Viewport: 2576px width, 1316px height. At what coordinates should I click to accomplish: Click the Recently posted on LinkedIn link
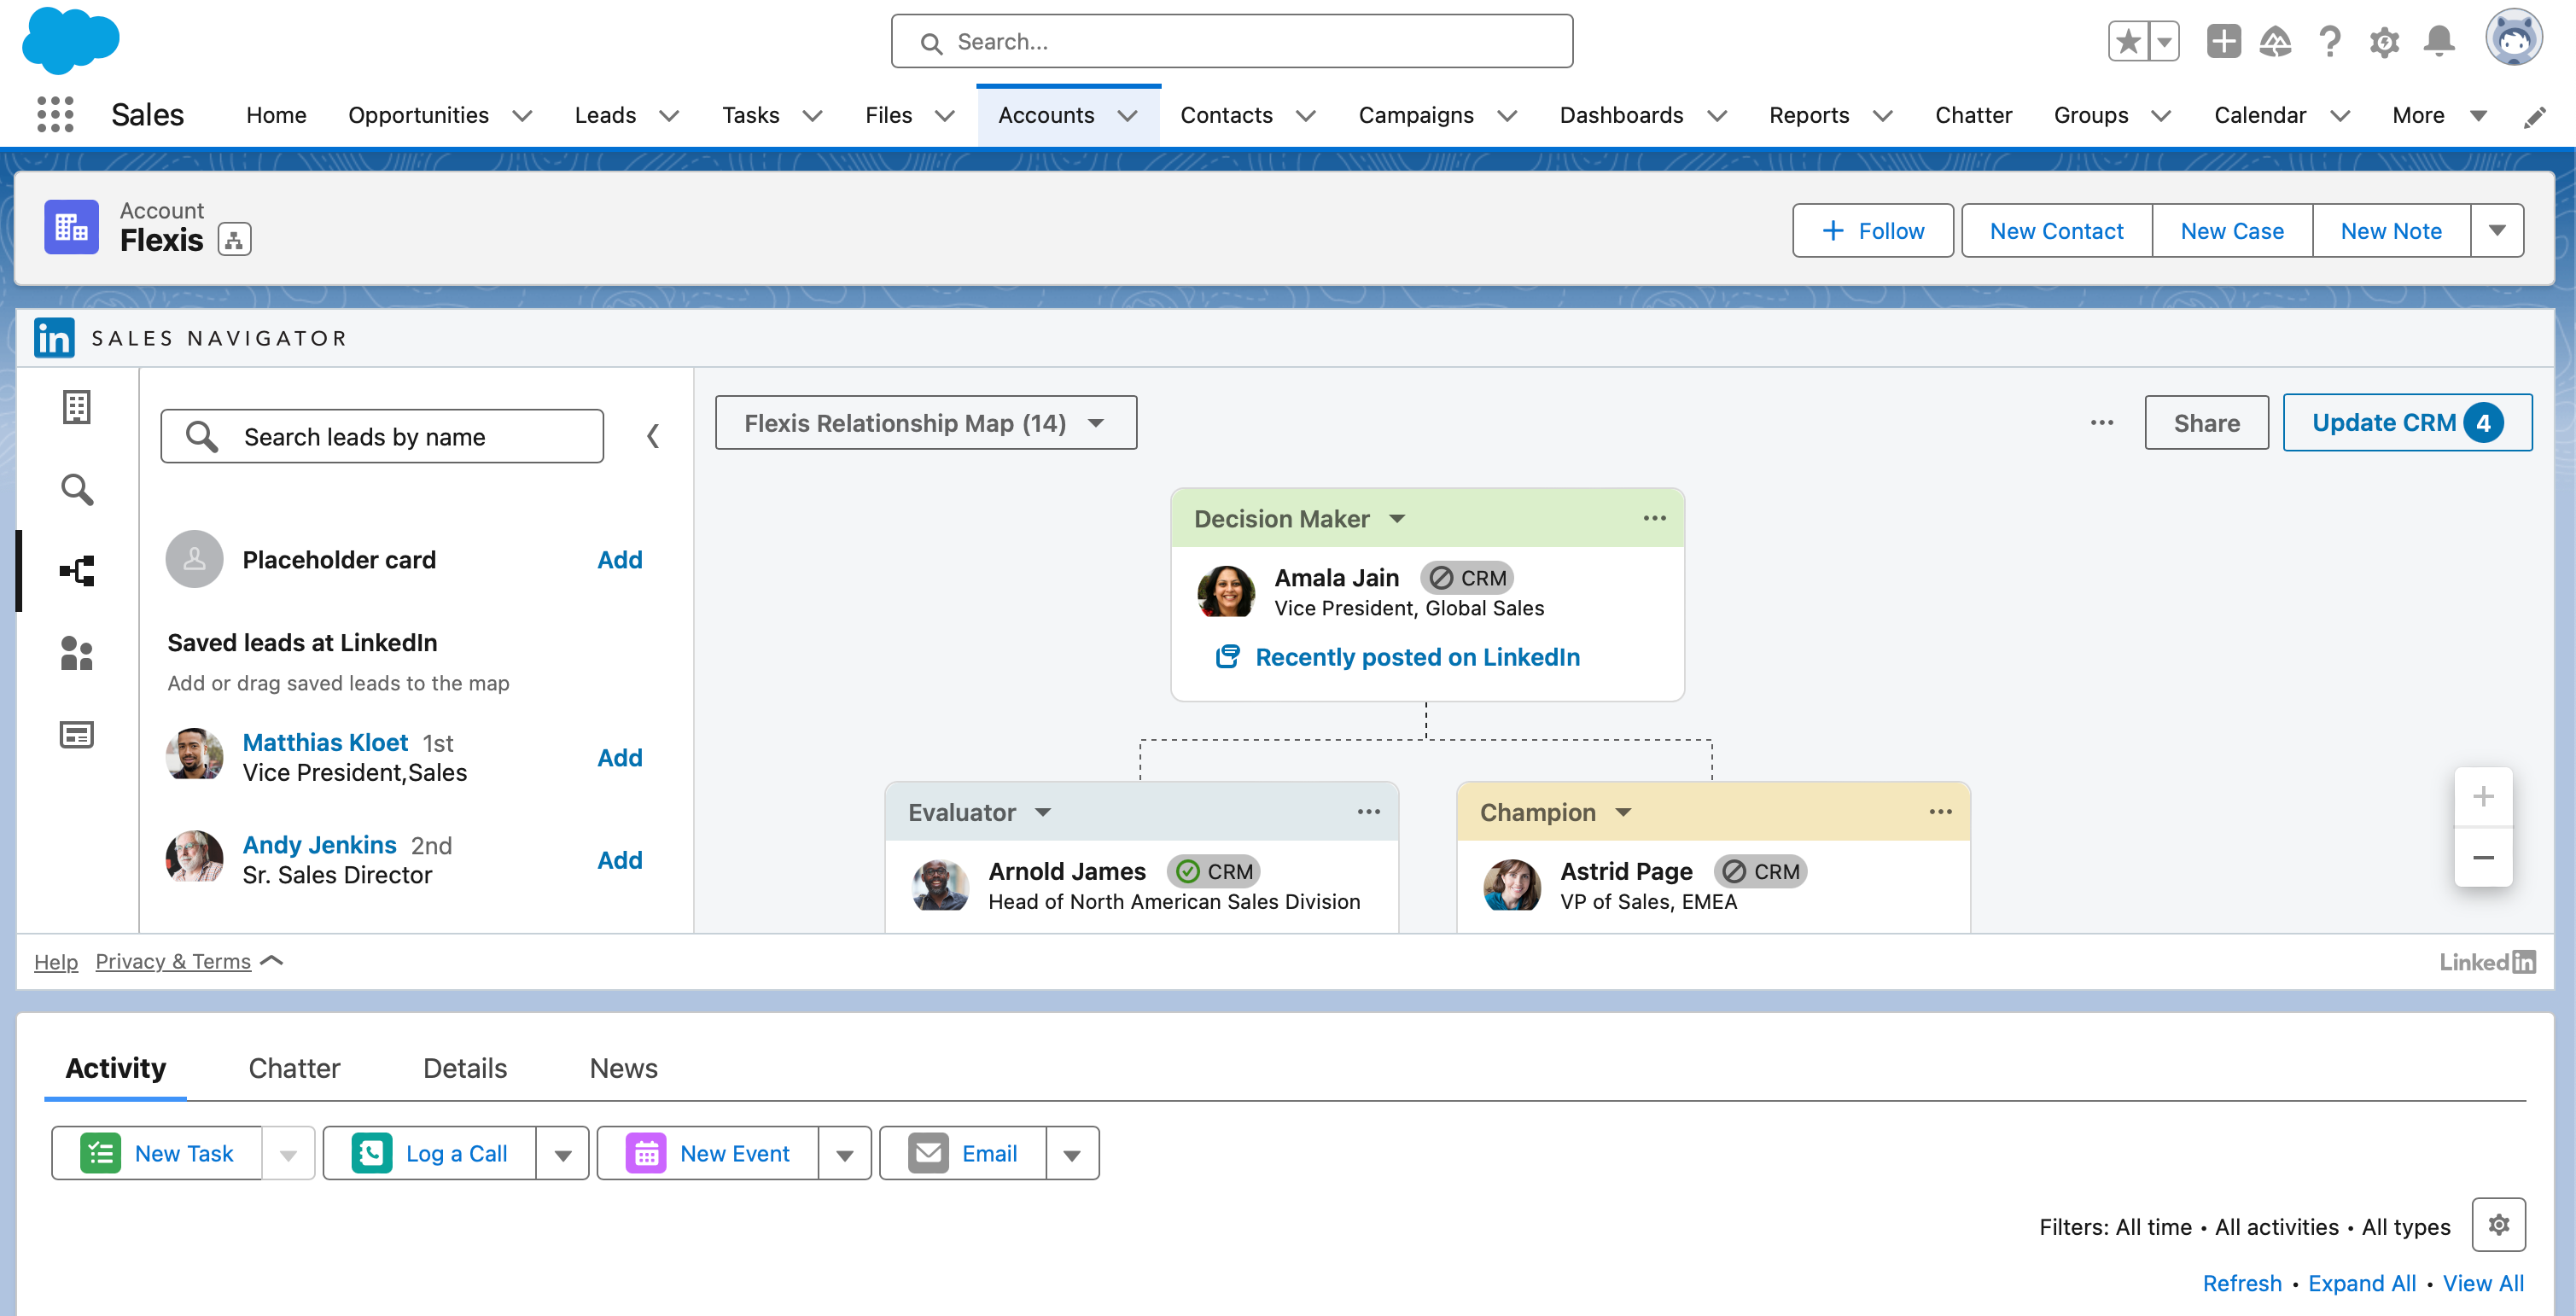(x=1417, y=657)
